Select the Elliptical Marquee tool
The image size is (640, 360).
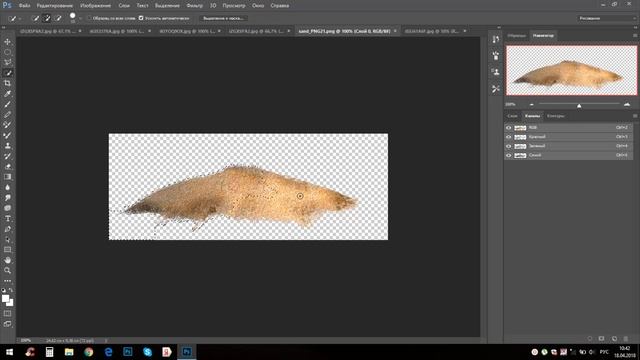click(7, 52)
